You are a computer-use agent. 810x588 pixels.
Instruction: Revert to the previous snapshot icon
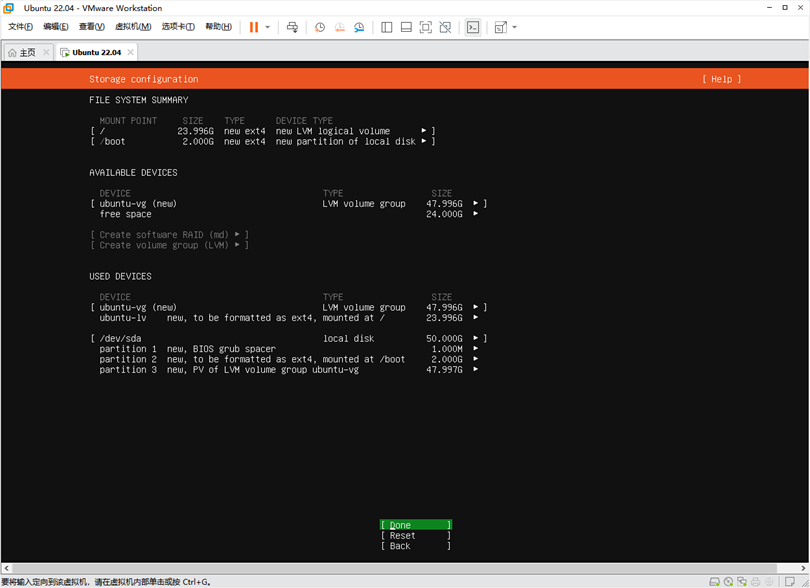(339, 27)
